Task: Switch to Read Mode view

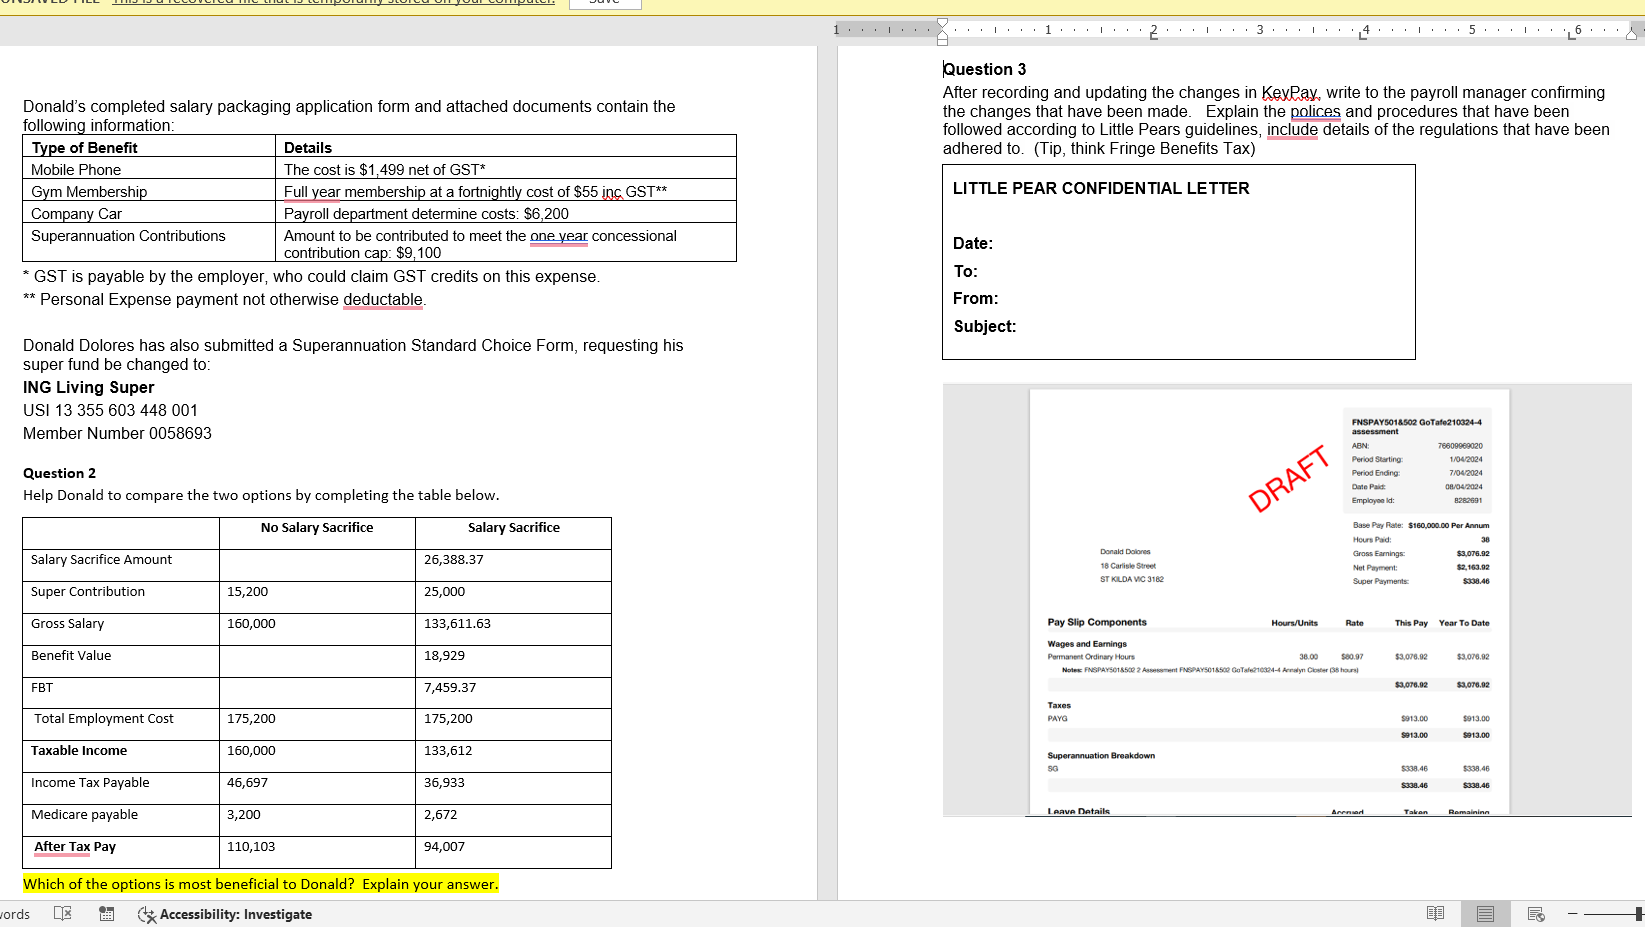Action: click(x=1435, y=914)
